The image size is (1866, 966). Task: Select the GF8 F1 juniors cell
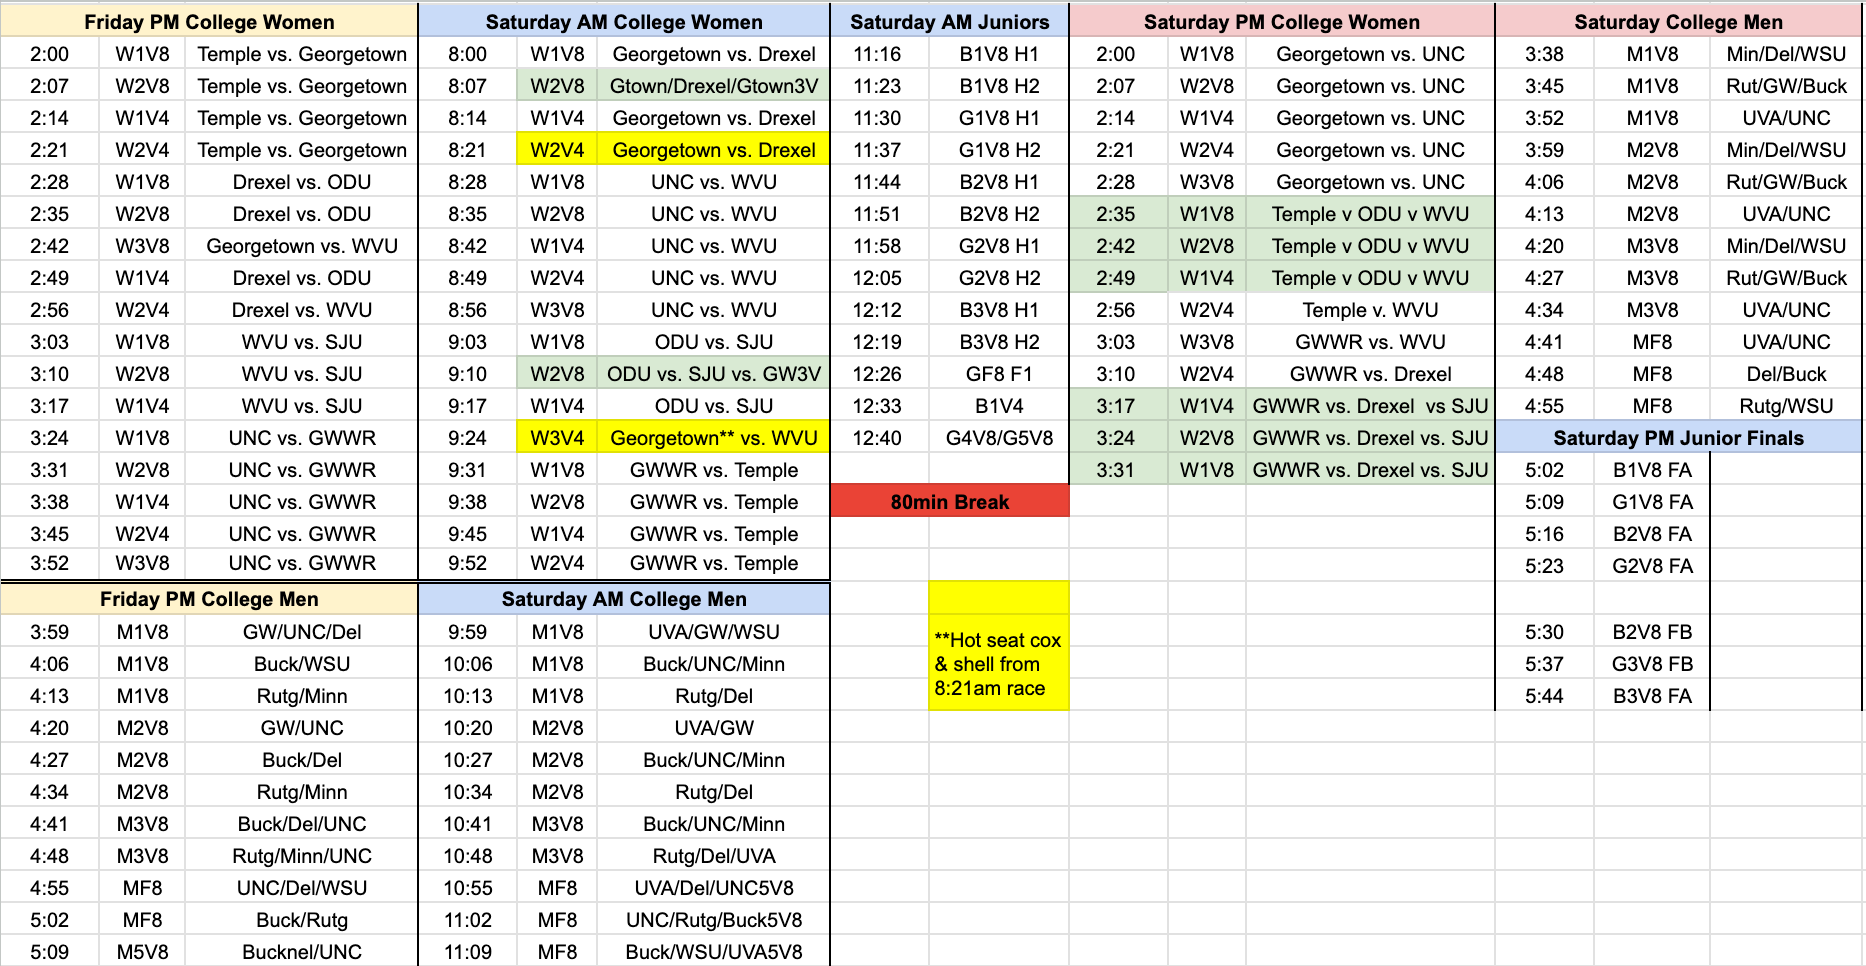click(999, 374)
